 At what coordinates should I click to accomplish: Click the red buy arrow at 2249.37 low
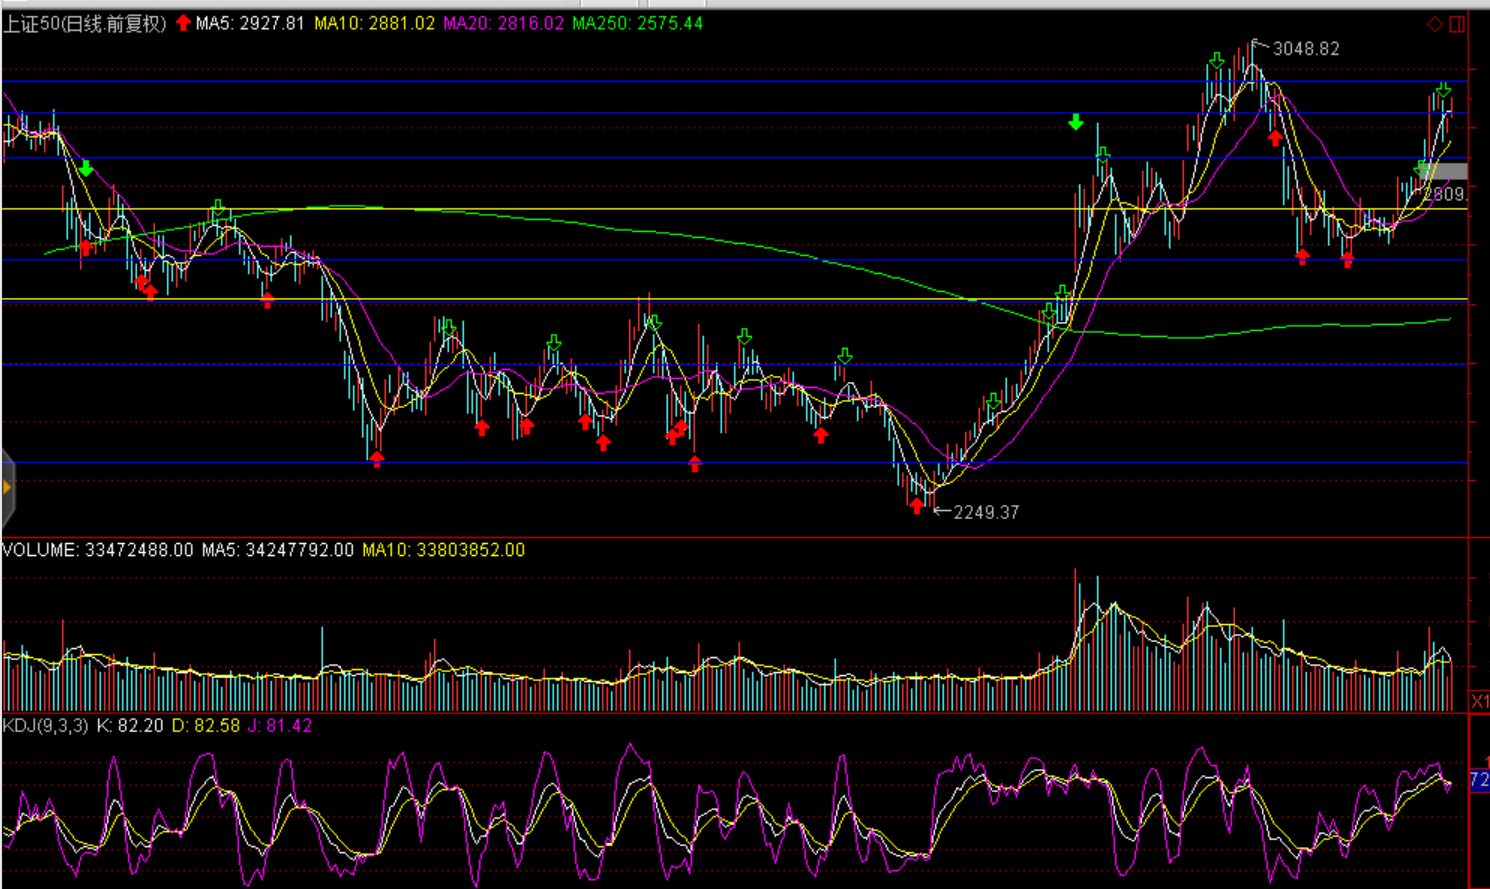point(916,506)
